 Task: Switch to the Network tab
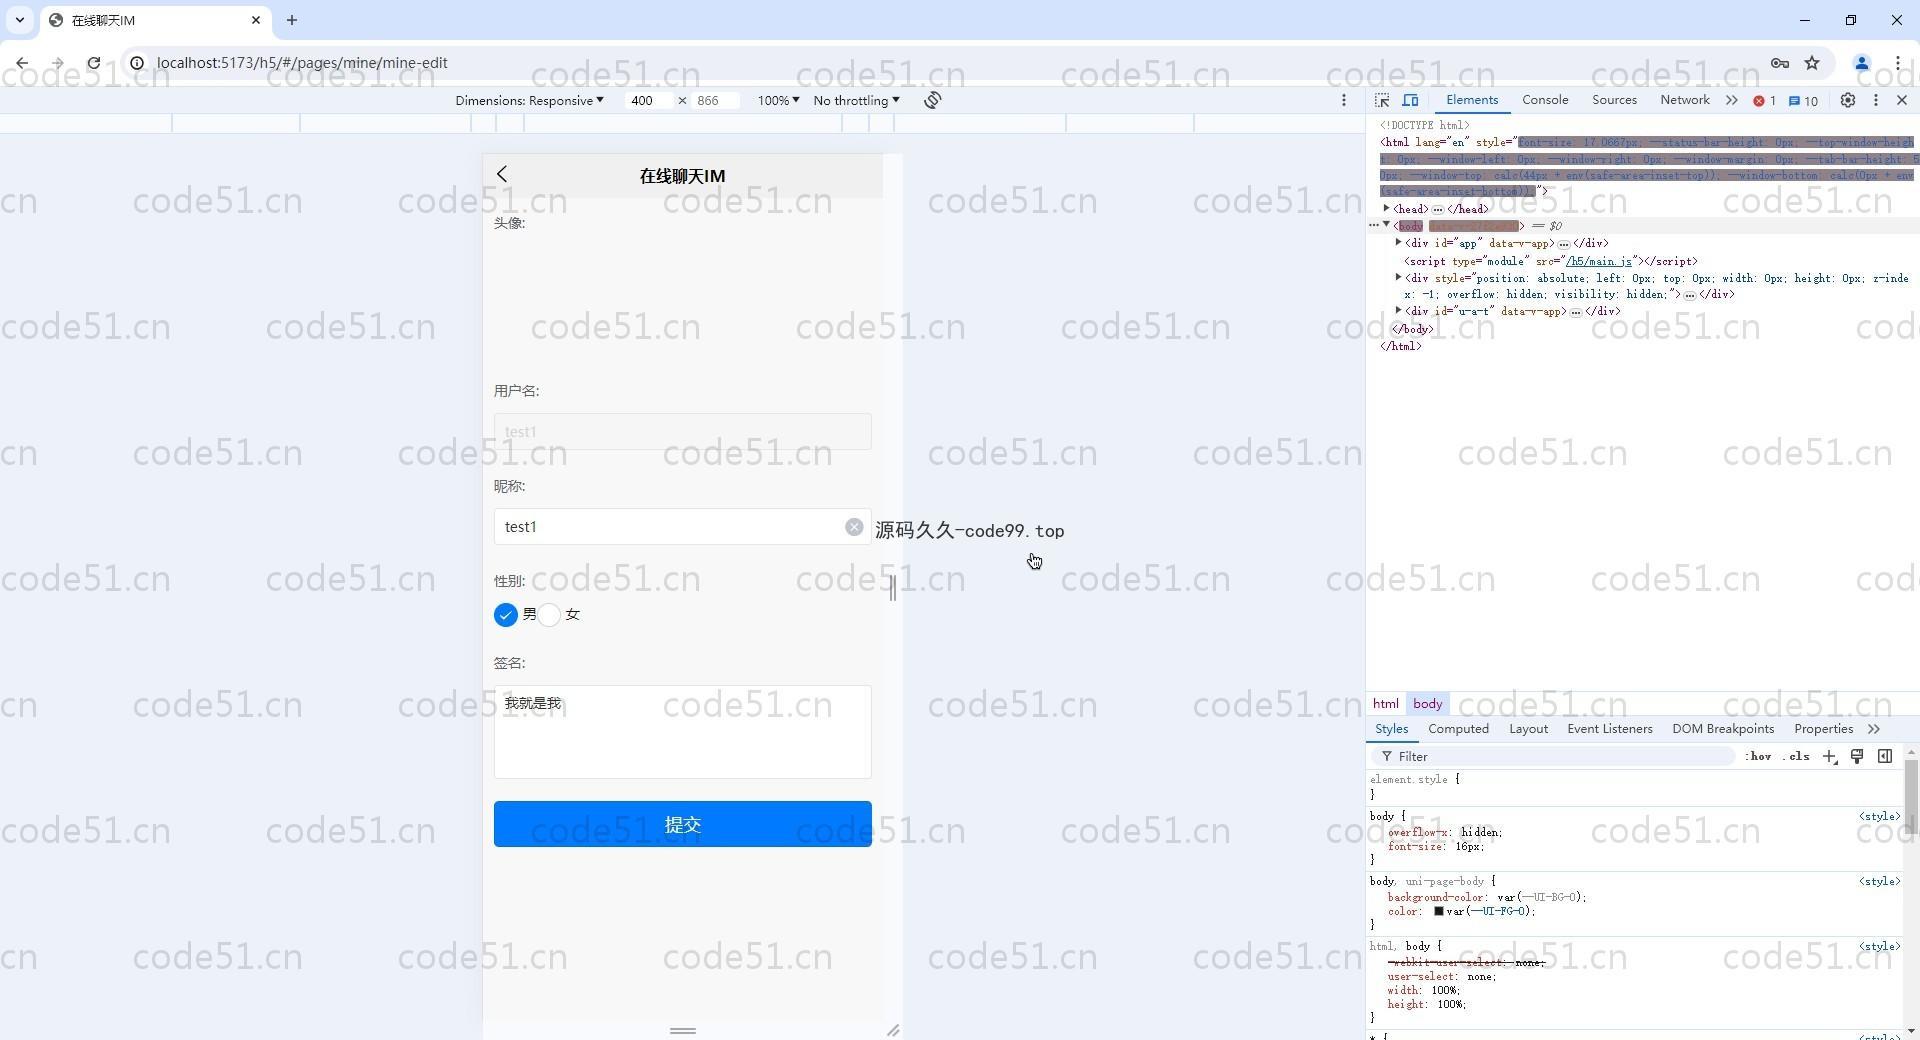pos(1685,100)
